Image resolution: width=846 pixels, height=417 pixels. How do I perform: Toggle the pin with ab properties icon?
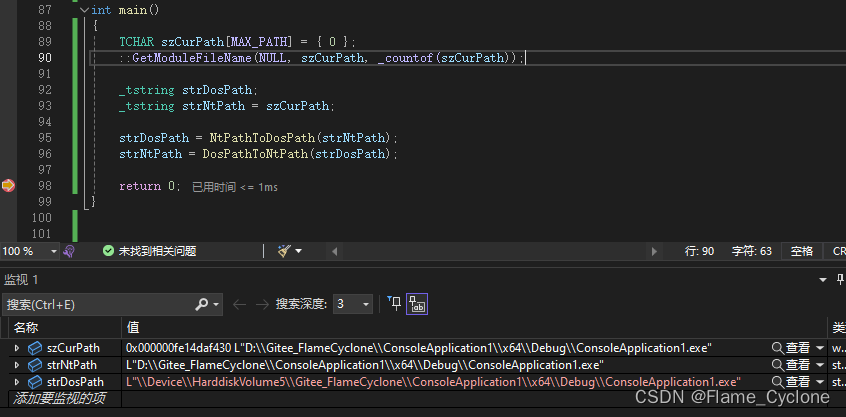pos(417,304)
